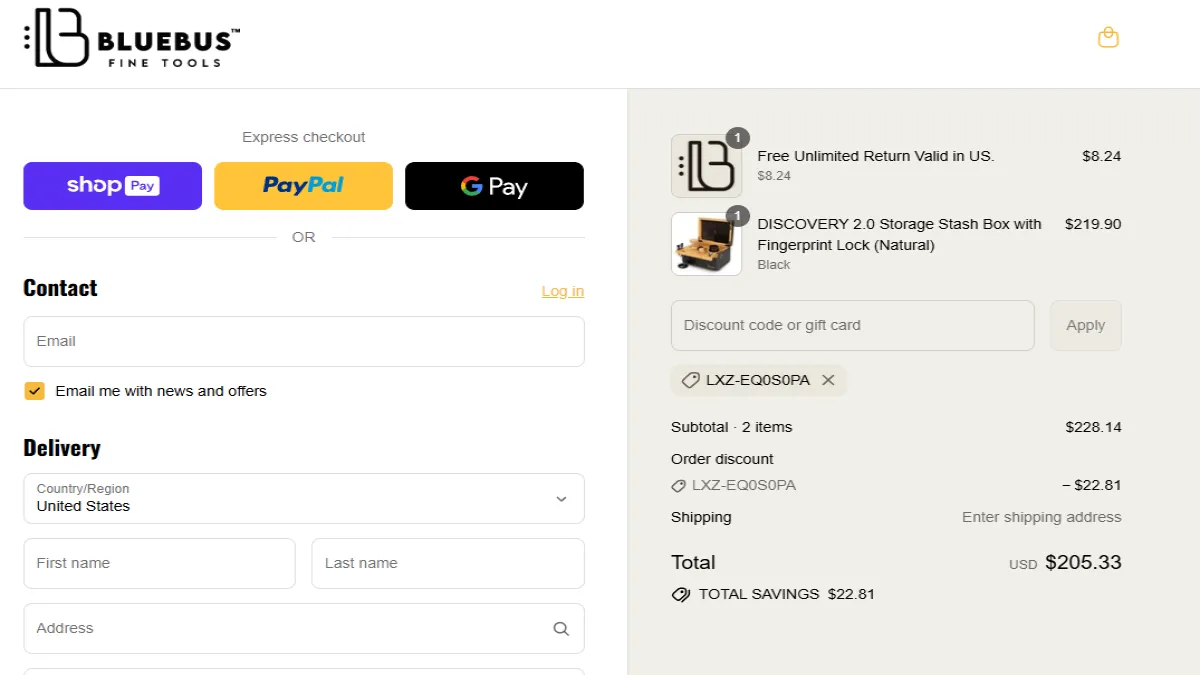Click the Log in link
This screenshot has width=1200, height=675.
562,291
